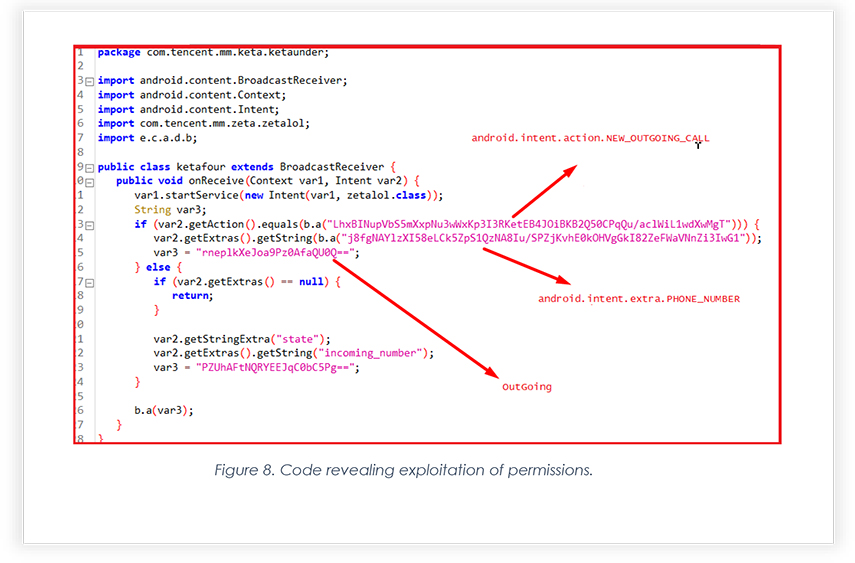Click the 'rneplkXeJoa9Pz0AfaQU0Q==' string

tap(275, 253)
